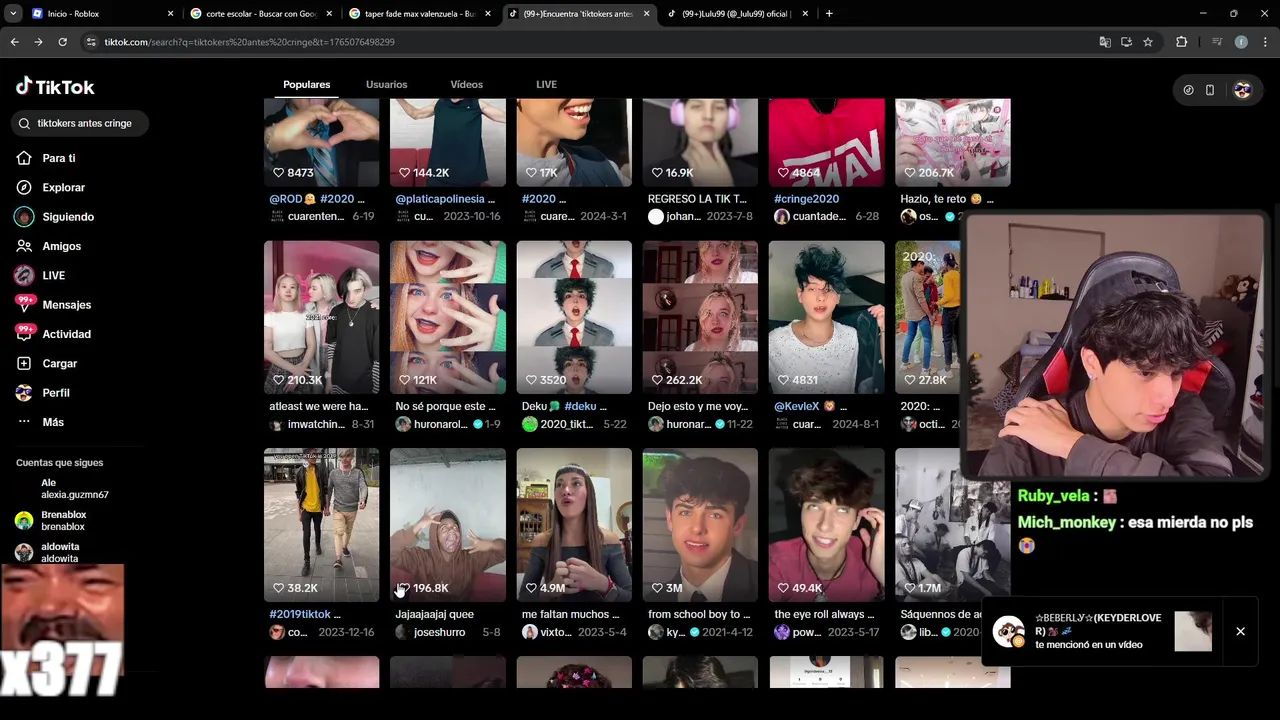The height and width of the screenshot is (720, 1280).
Task: Close the mention notification popup
Action: (x=1240, y=631)
